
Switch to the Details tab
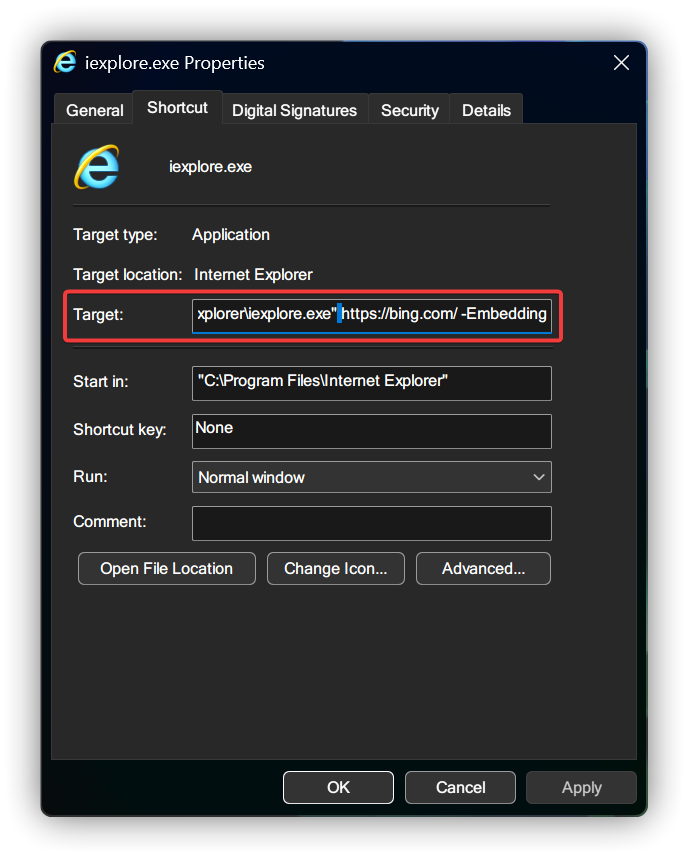(x=486, y=110)
